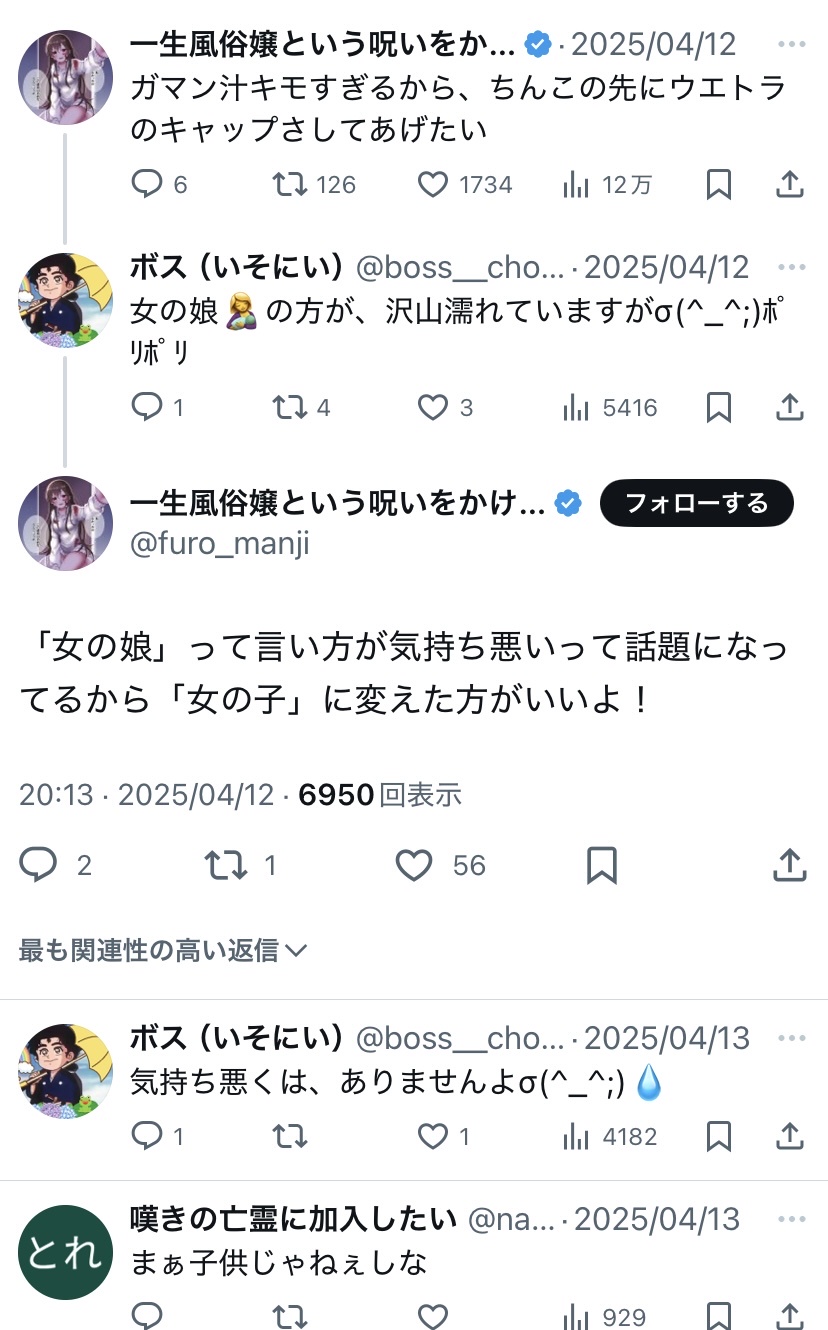
Task: Retweet the top tweet with 126 retweets
Action: pyautogui.click(x=290, y=184)
